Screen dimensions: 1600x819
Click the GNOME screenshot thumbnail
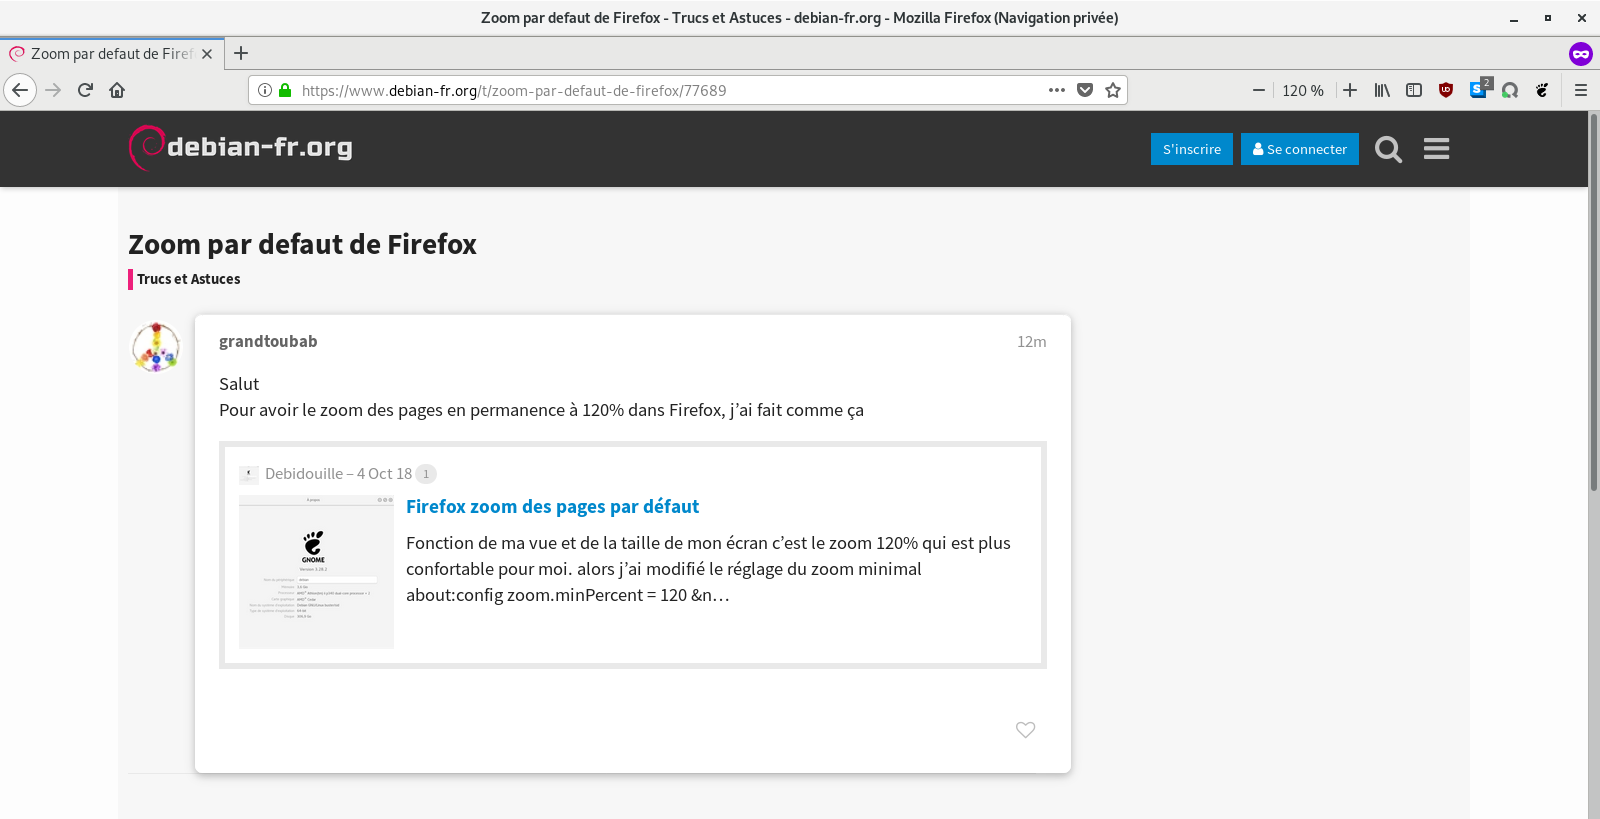(316, 572)
